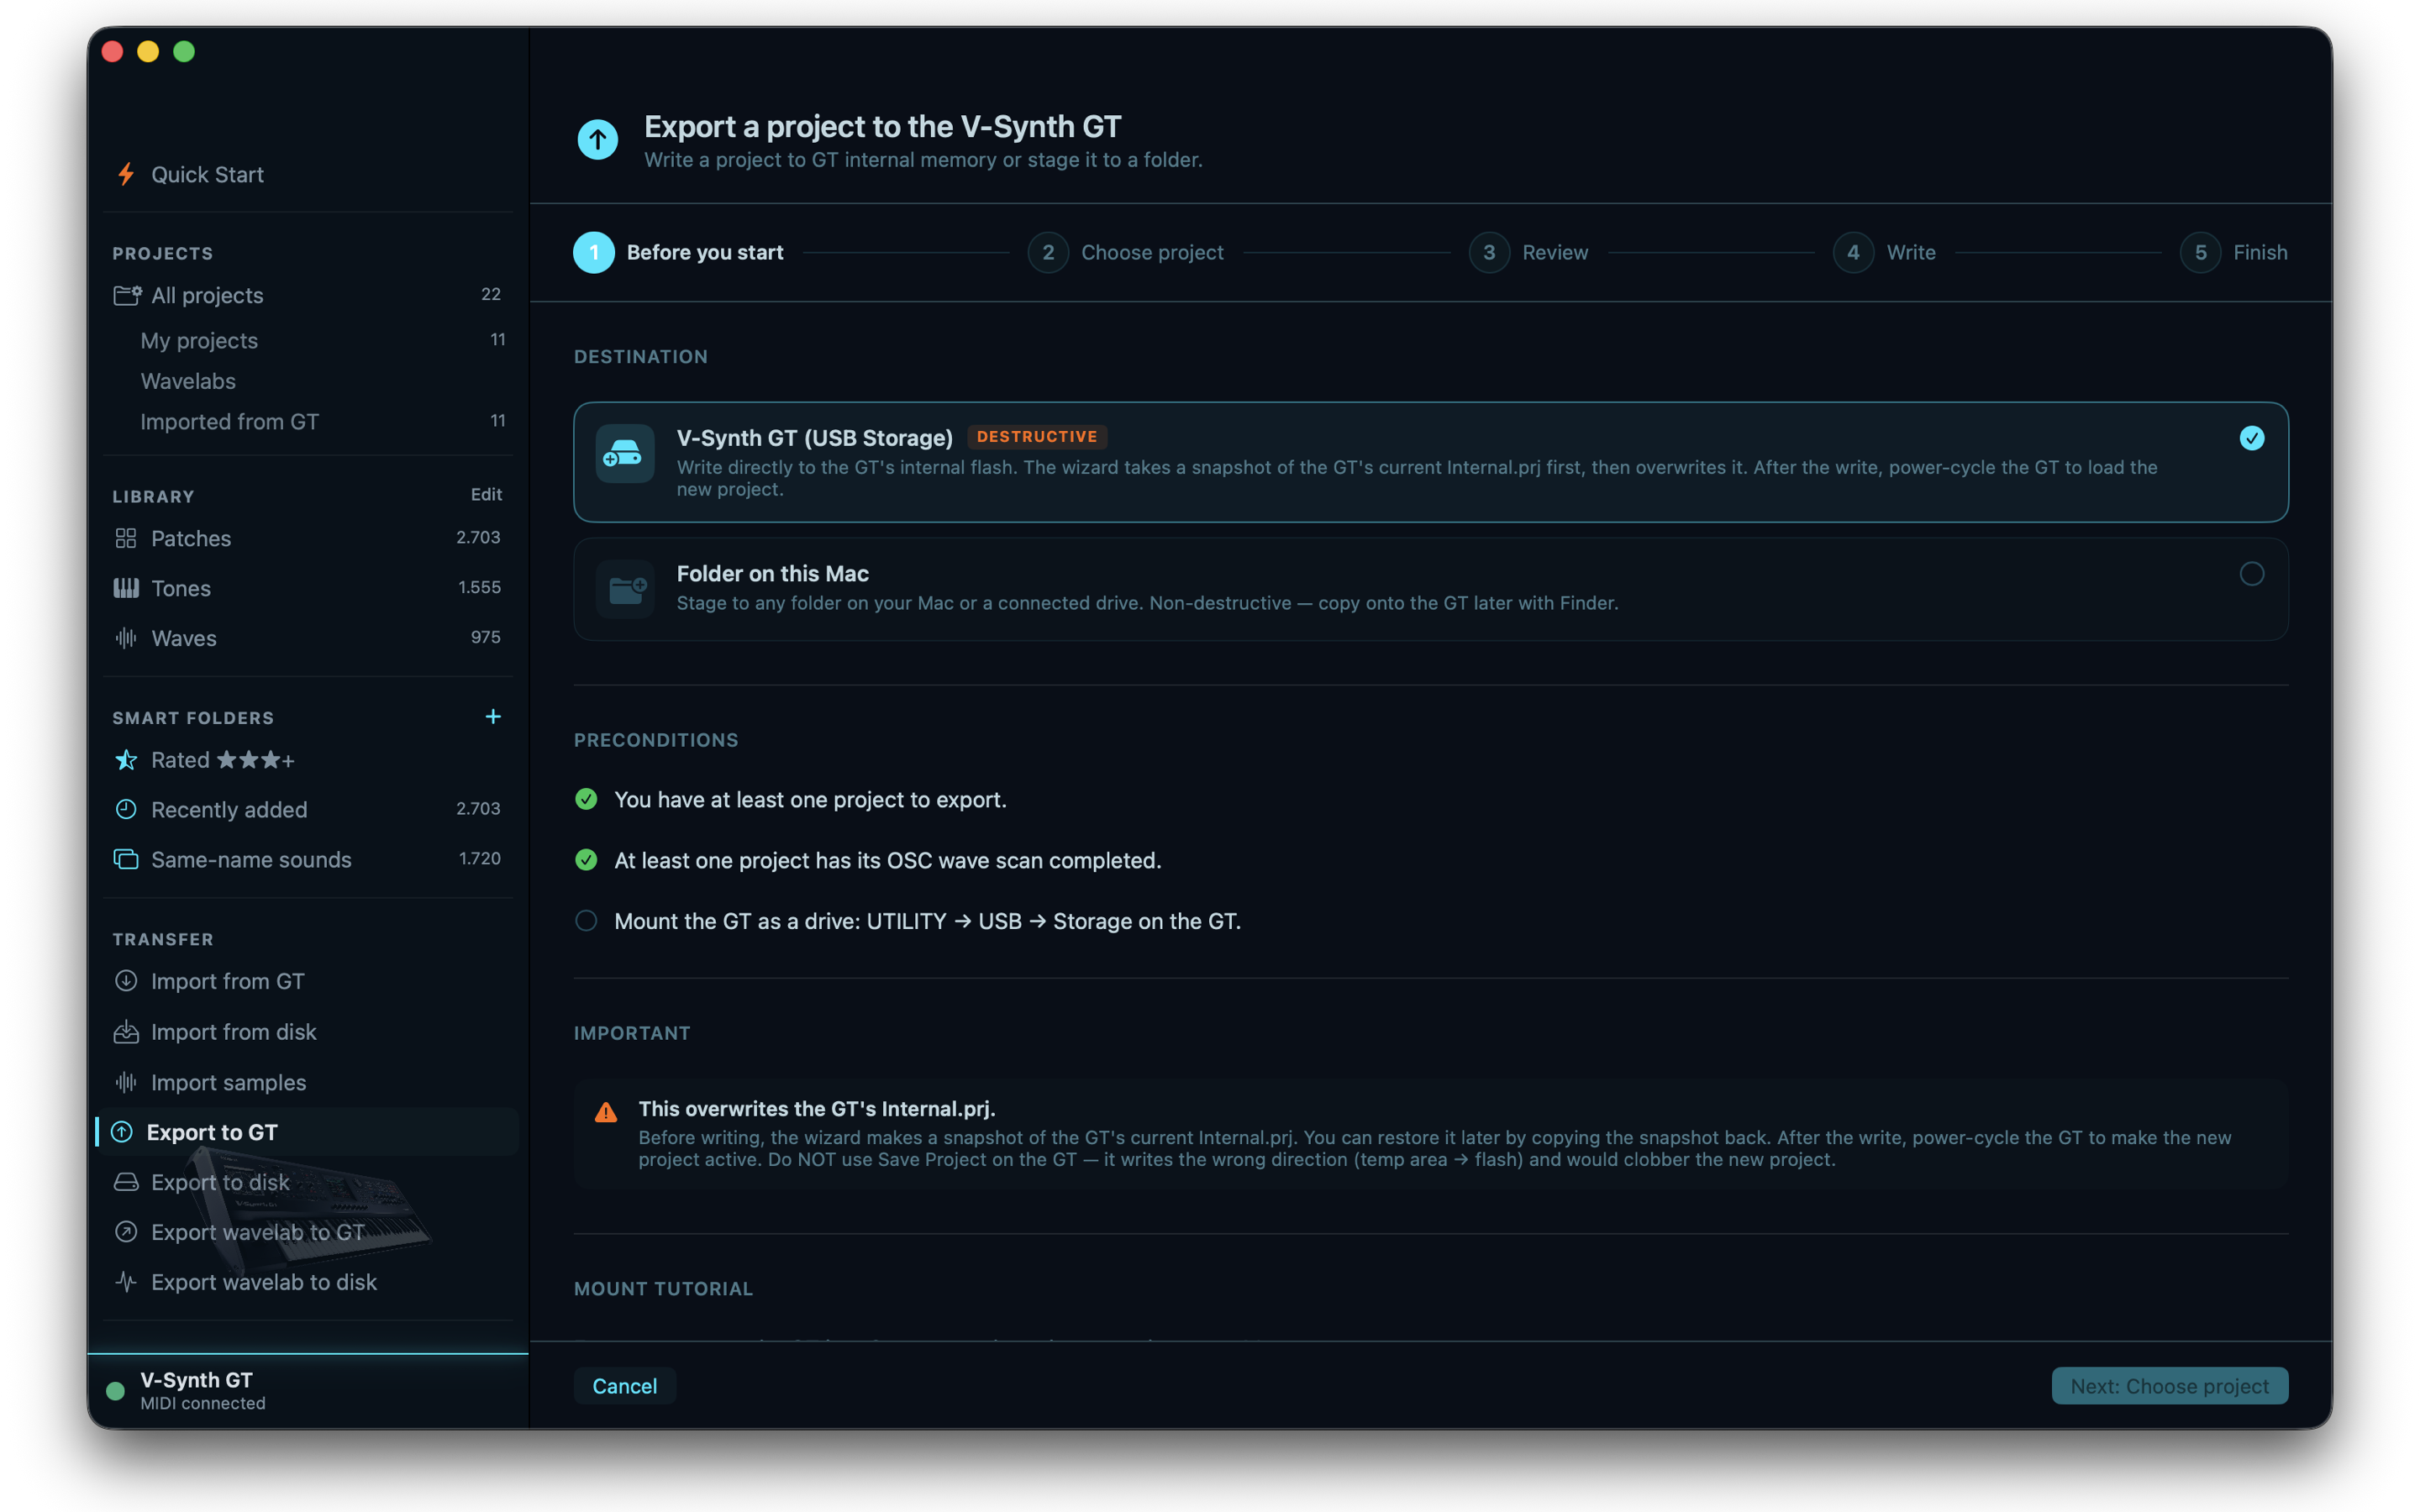This screenshot has height=1512, width=2420.
Task: Click the Same-name sounds count 1.720
Action: pos(479,859)
